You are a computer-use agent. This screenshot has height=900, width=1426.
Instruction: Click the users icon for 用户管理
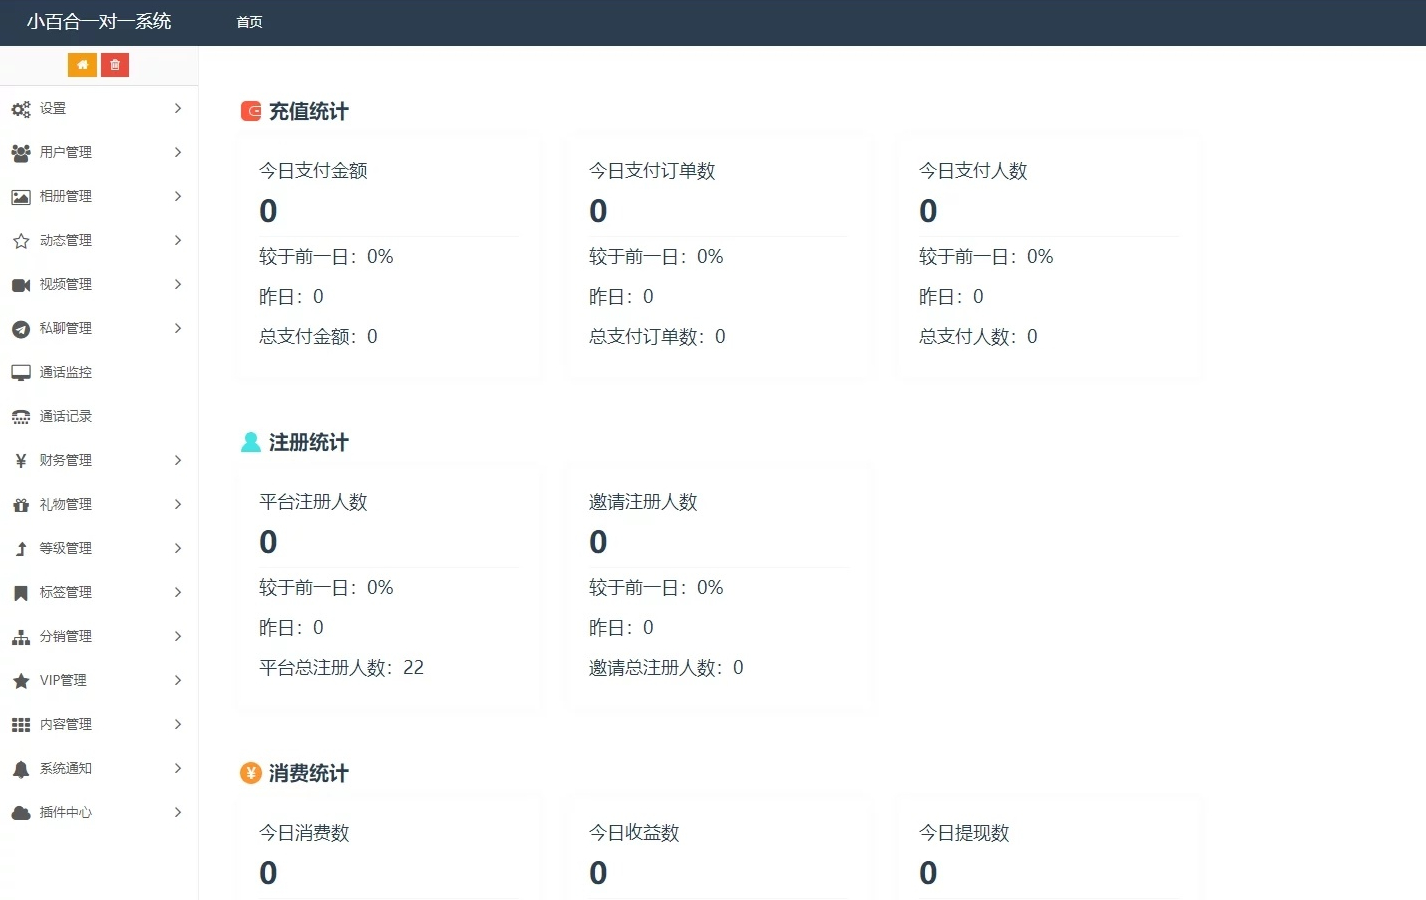pyautogui.click(x=21, y=153)
